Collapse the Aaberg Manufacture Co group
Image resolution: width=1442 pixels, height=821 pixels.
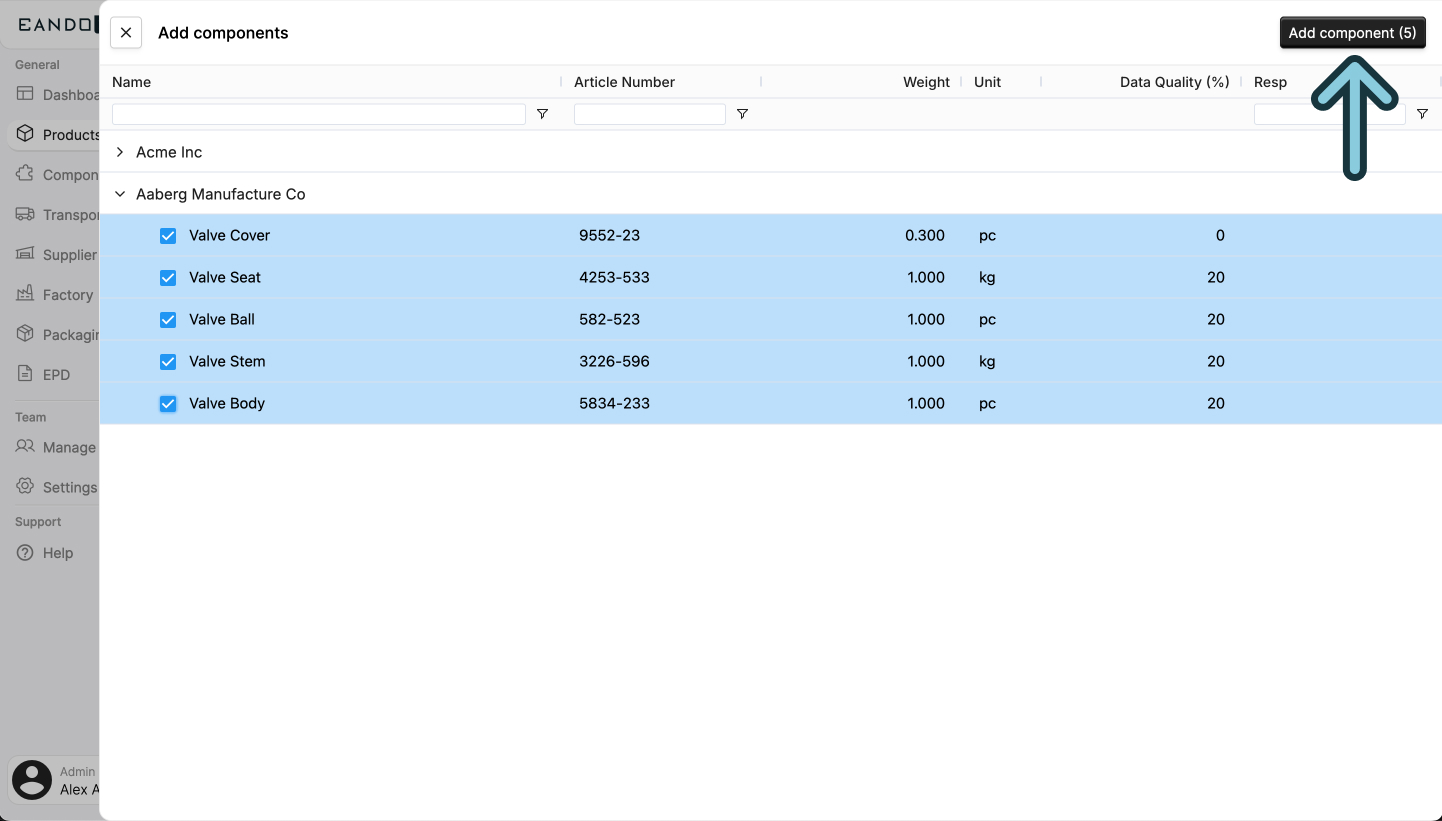[x=119, y=194]
